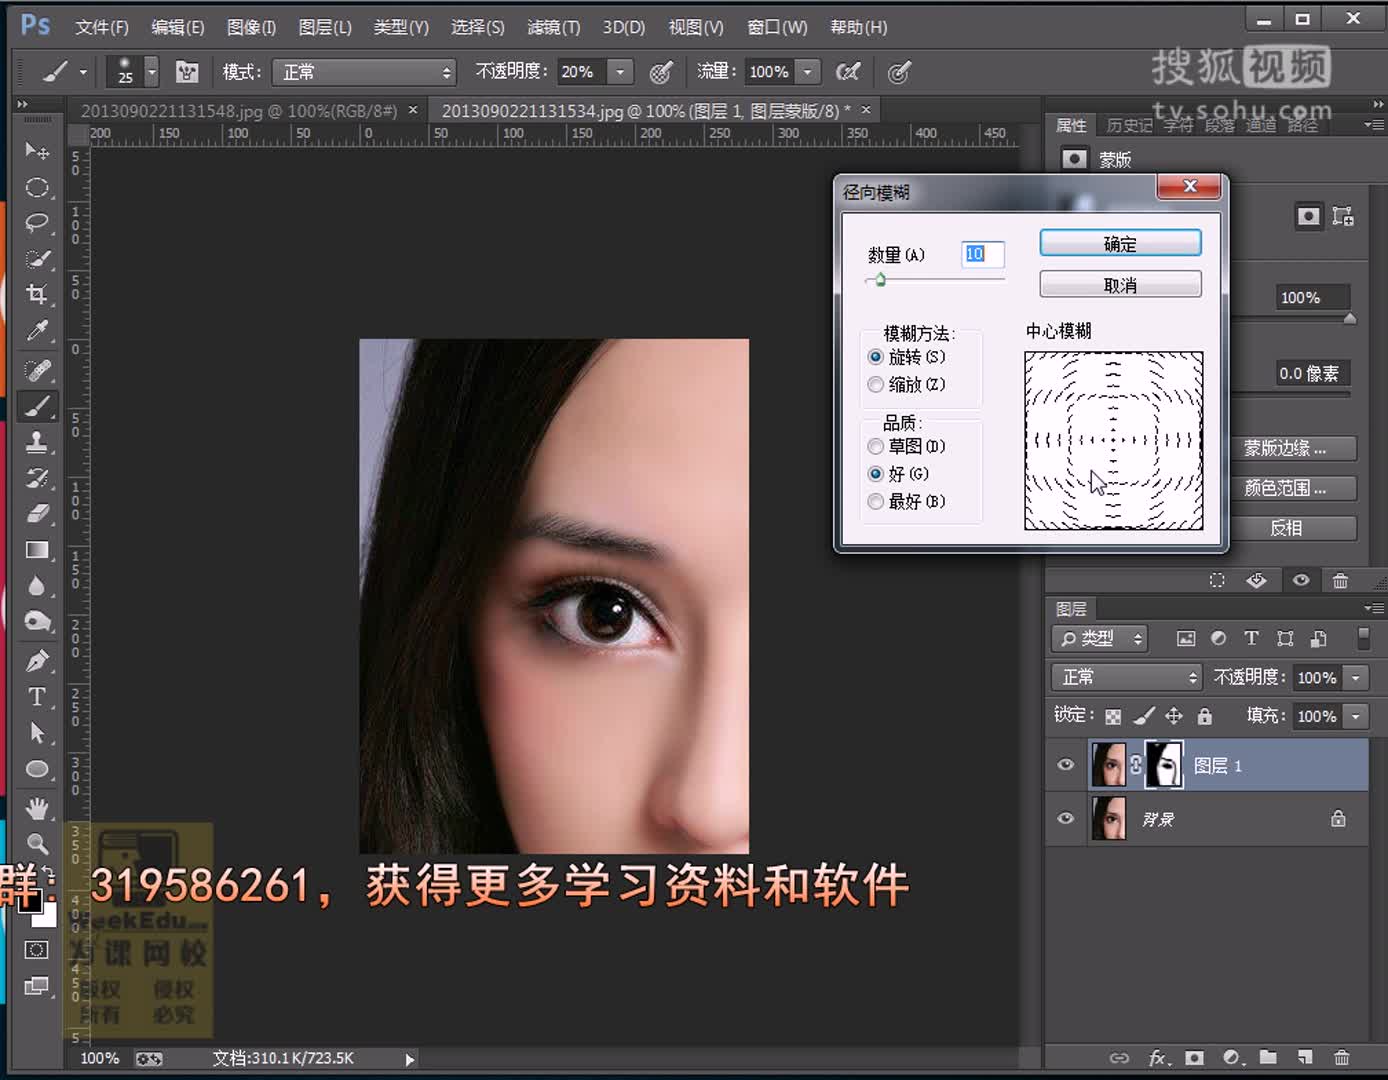
Task: Open the 模式 blend mode dropdown
Action: (364, 72)
